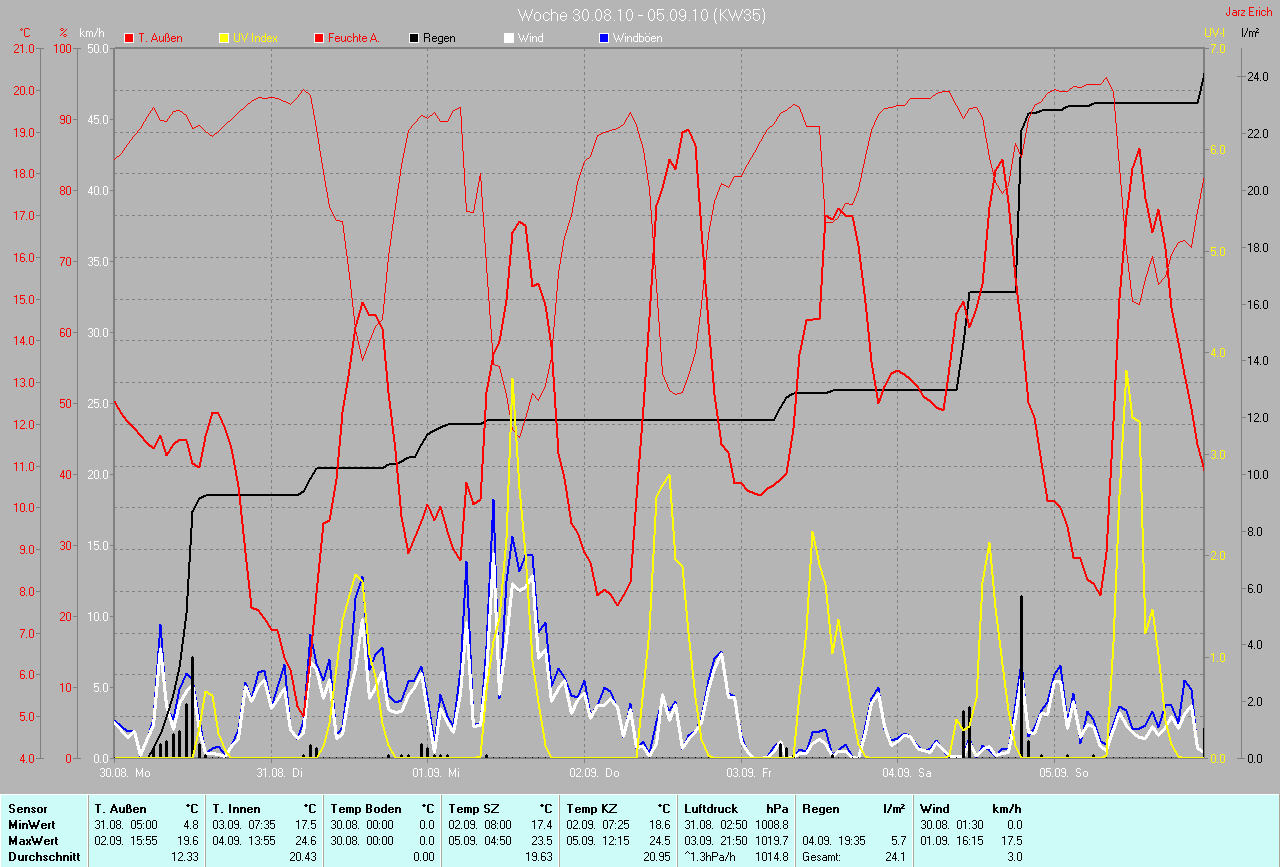Select the yellow UV Index legend swatch
Image resolution: width=1280 pixels, height=867 pixels.
pyautogui.click(x=224, y=38)
